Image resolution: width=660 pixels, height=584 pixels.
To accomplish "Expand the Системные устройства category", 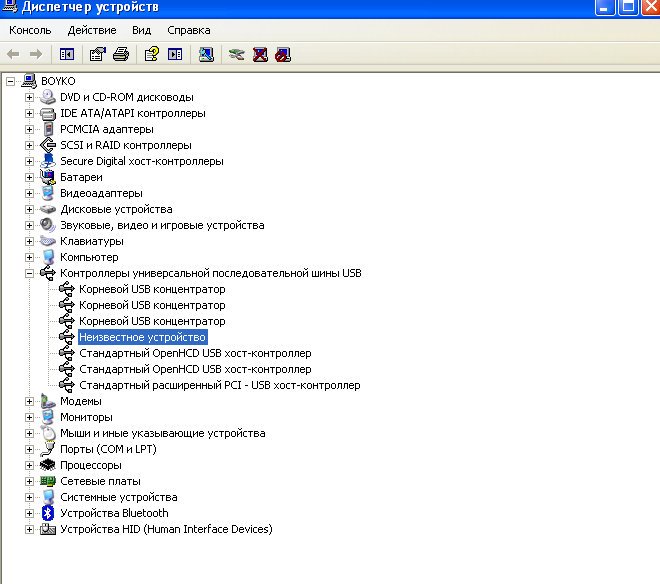I will coord(29,497).
